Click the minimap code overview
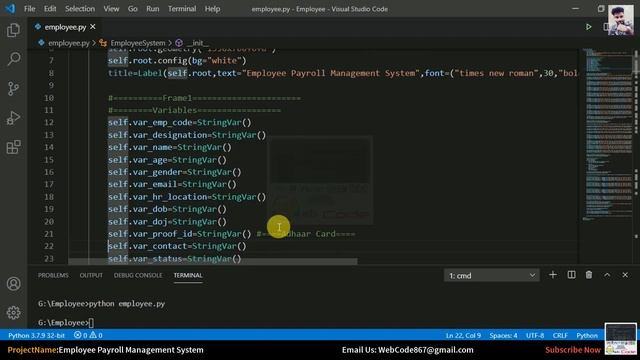 pyautogui.click(x=608, y=135)
